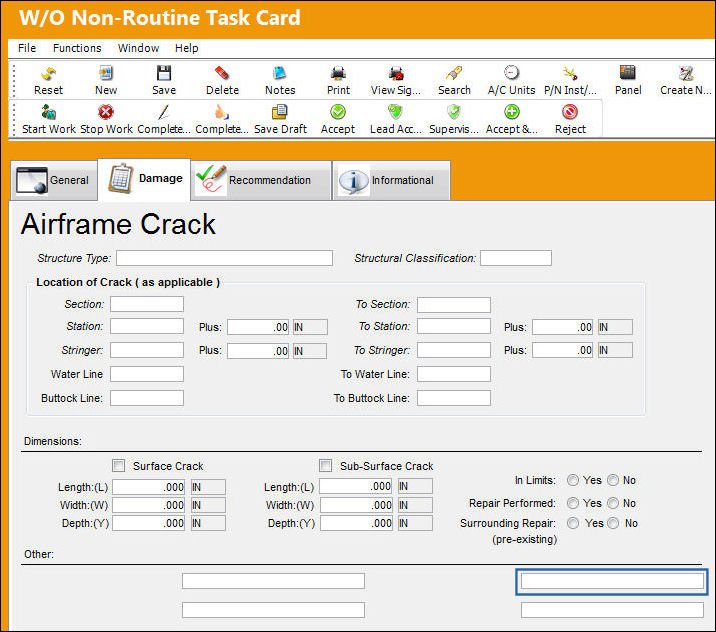716x632 pixels.
Task: Save the task card with Save icon
Action: point(164,73)
